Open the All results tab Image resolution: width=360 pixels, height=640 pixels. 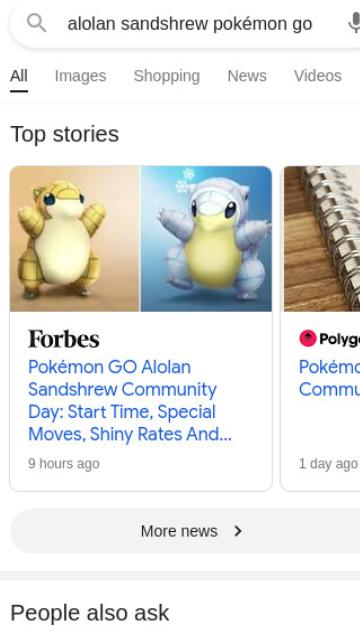(19, 76)
